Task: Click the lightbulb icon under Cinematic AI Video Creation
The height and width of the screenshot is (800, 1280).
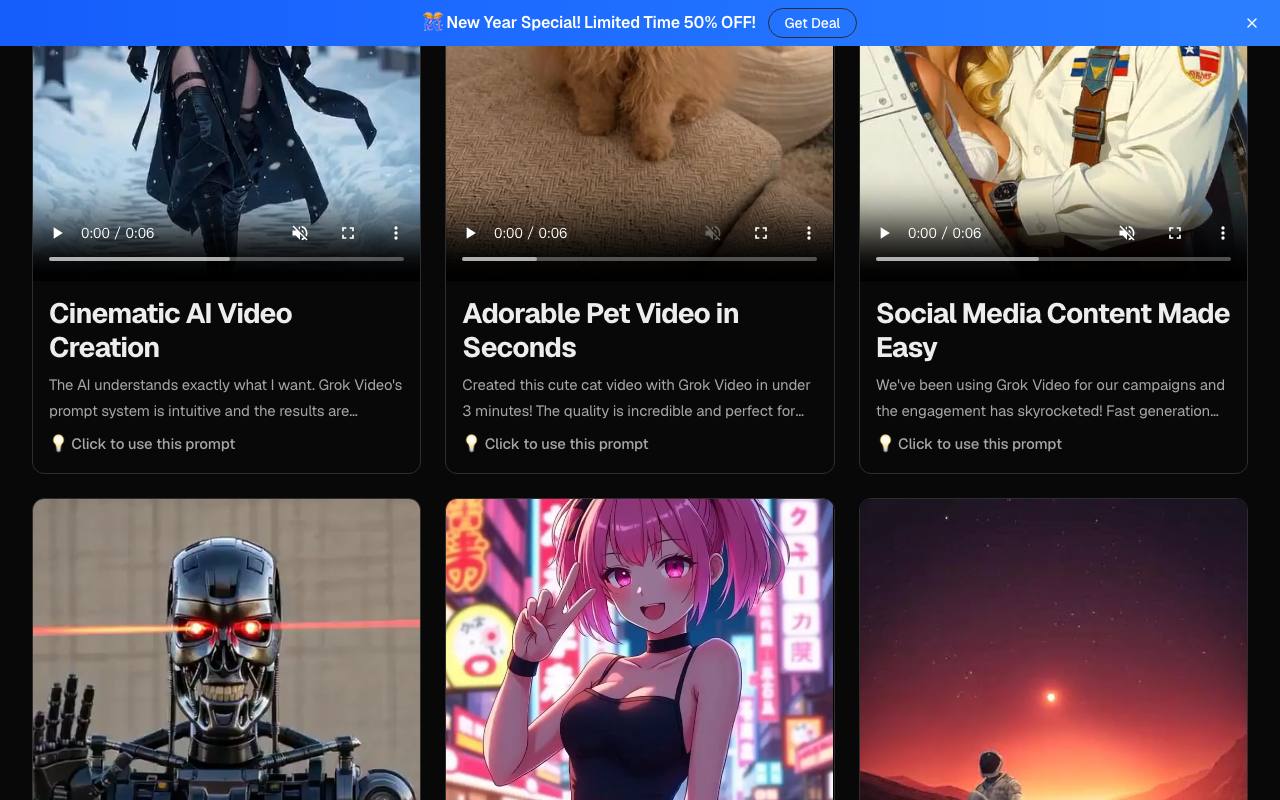Action: pyautogui.click(x=58, y=444)
